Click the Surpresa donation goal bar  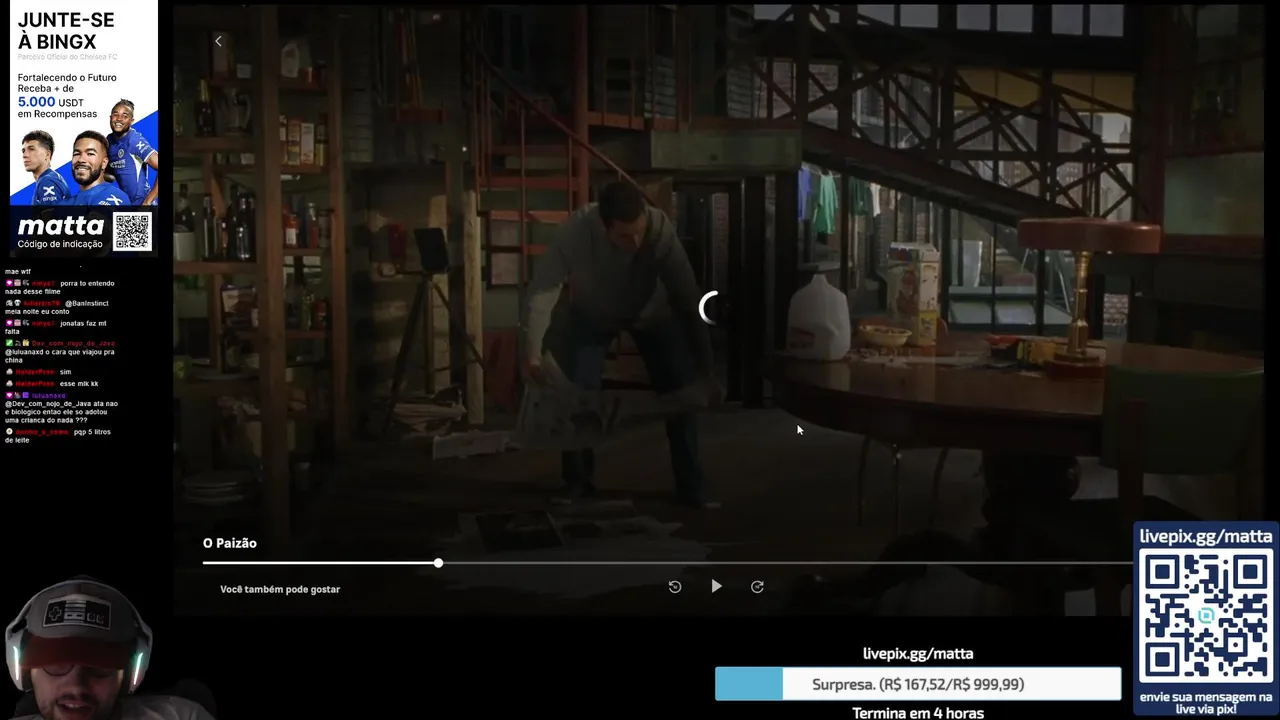(918, 684)
